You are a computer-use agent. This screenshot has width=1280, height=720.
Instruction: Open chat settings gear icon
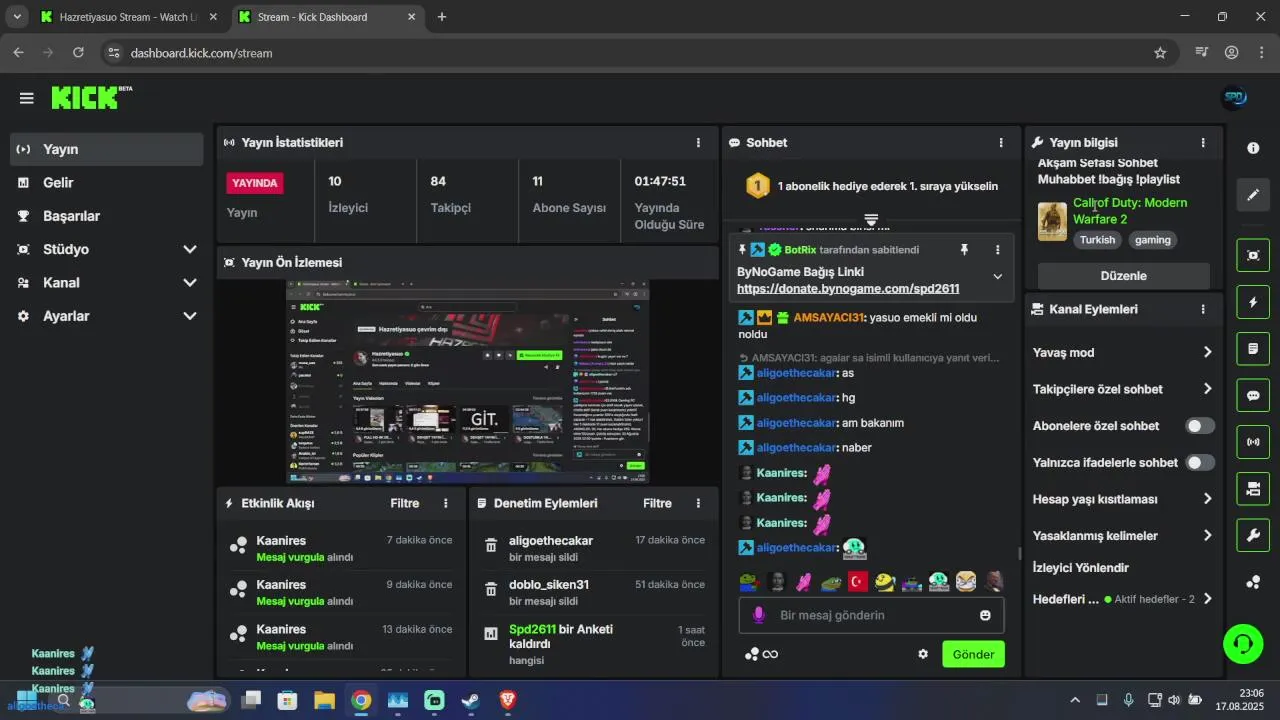923,654
